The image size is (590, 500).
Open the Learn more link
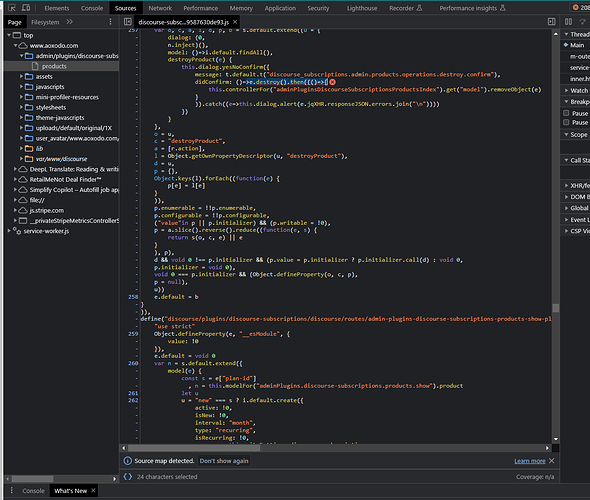530,461
